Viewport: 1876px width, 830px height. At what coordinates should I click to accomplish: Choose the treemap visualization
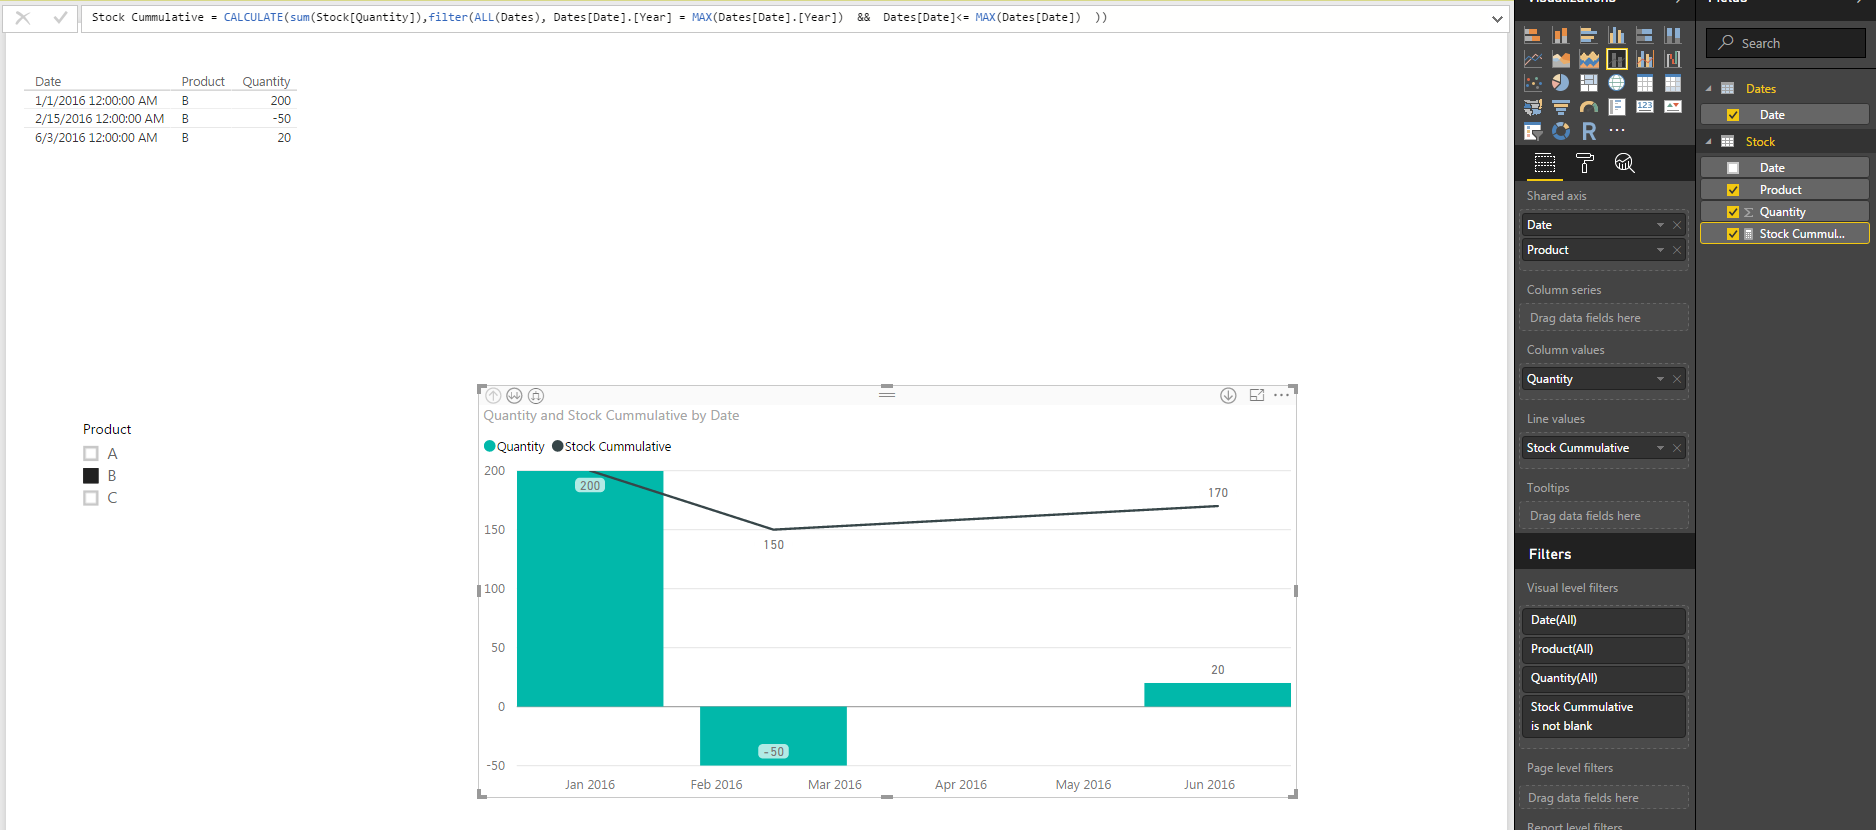(1588, 83)
